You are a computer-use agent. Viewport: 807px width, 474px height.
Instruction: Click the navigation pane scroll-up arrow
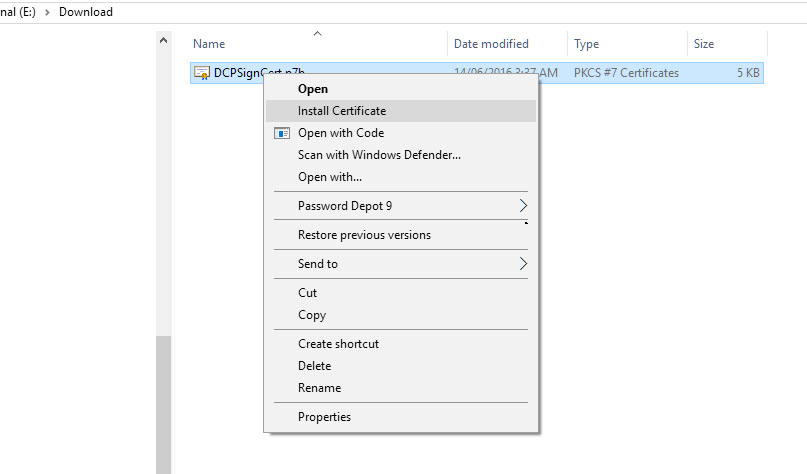click(163, 40)
